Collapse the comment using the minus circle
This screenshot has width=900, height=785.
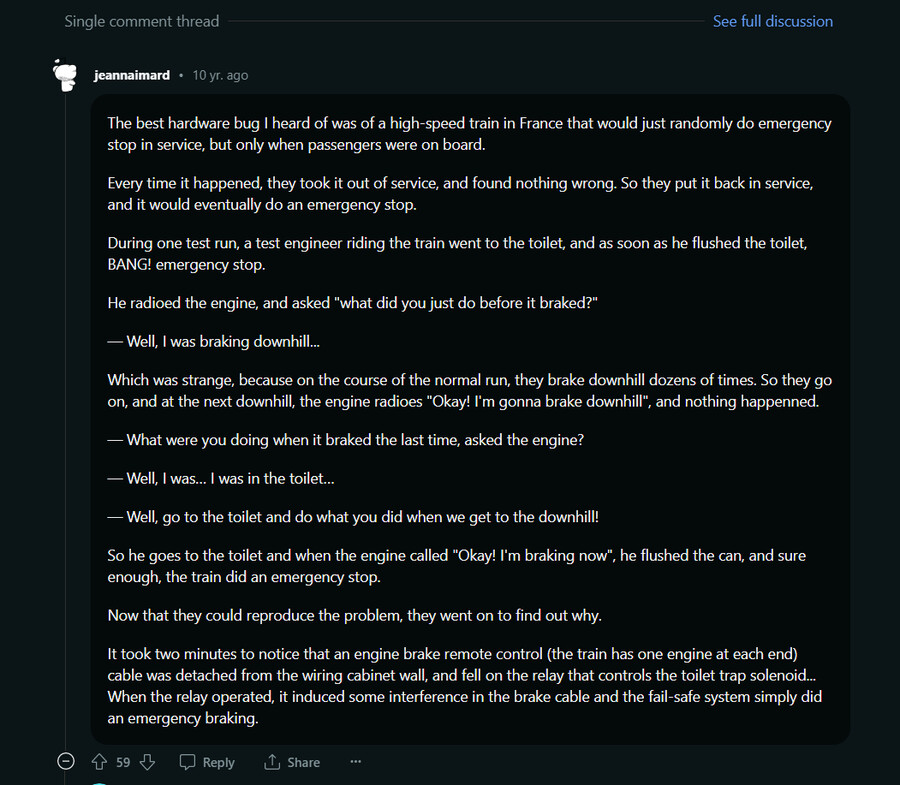click(66, 762)
